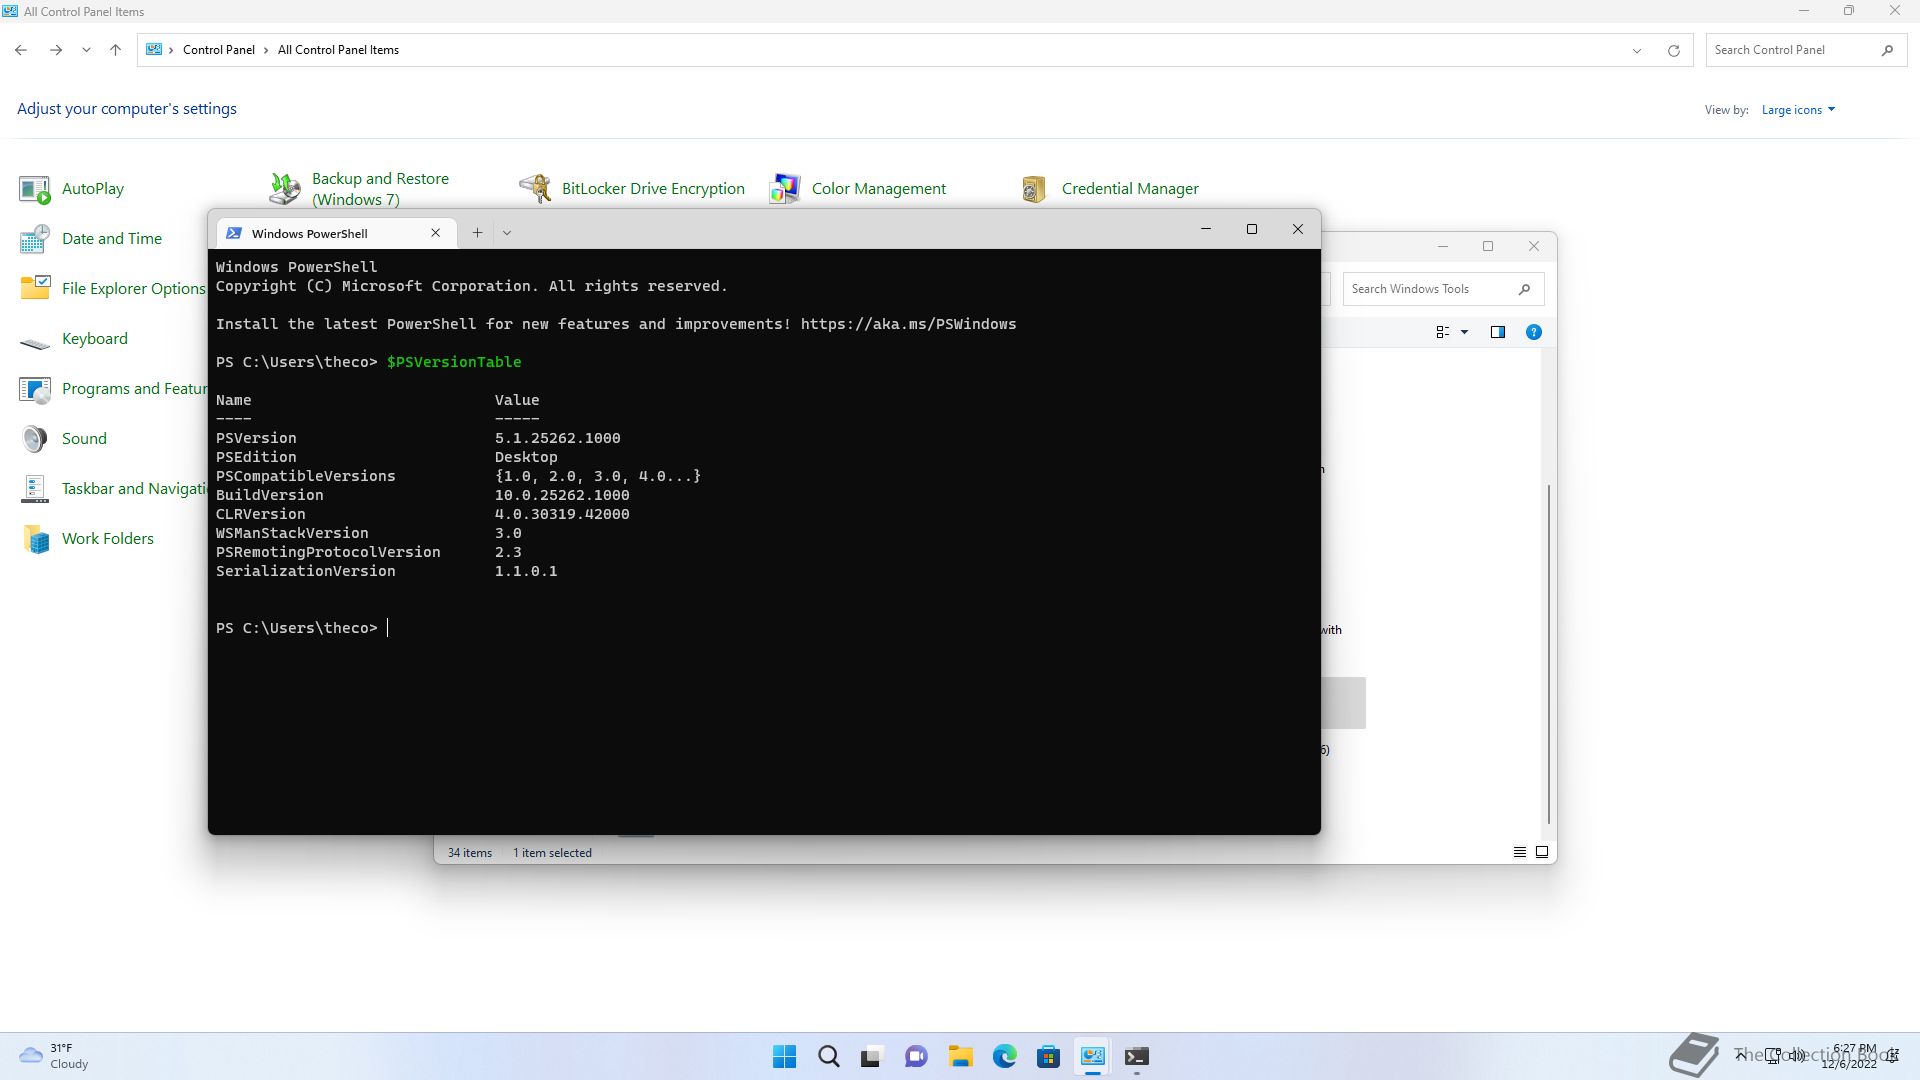
Task: Open Chat icon on taskbar
Action: [916, 1056]
